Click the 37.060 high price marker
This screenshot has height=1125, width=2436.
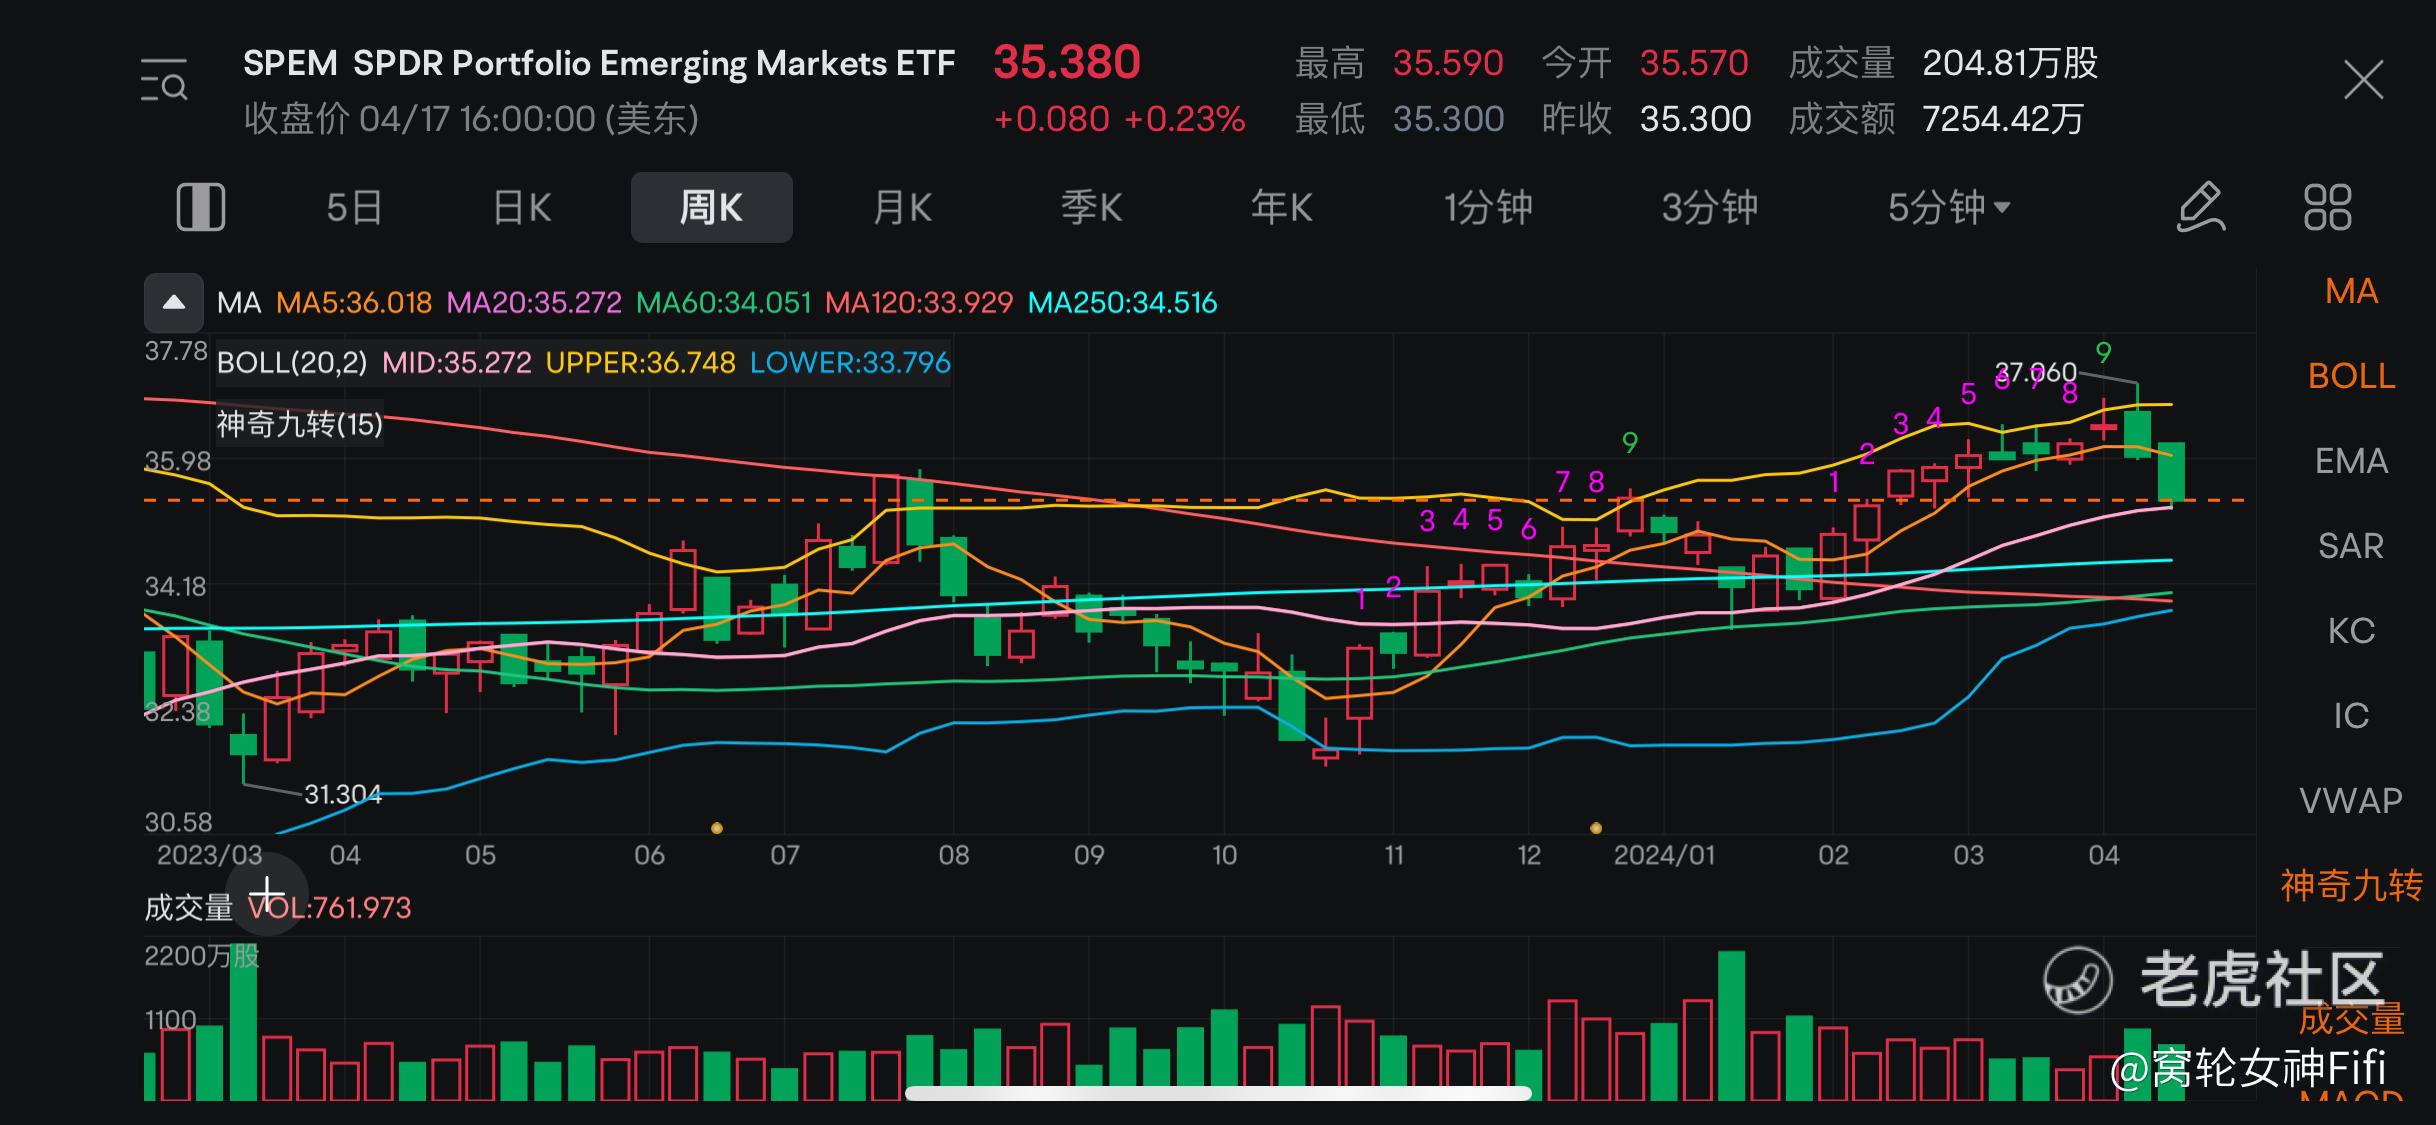point(2036,373)
